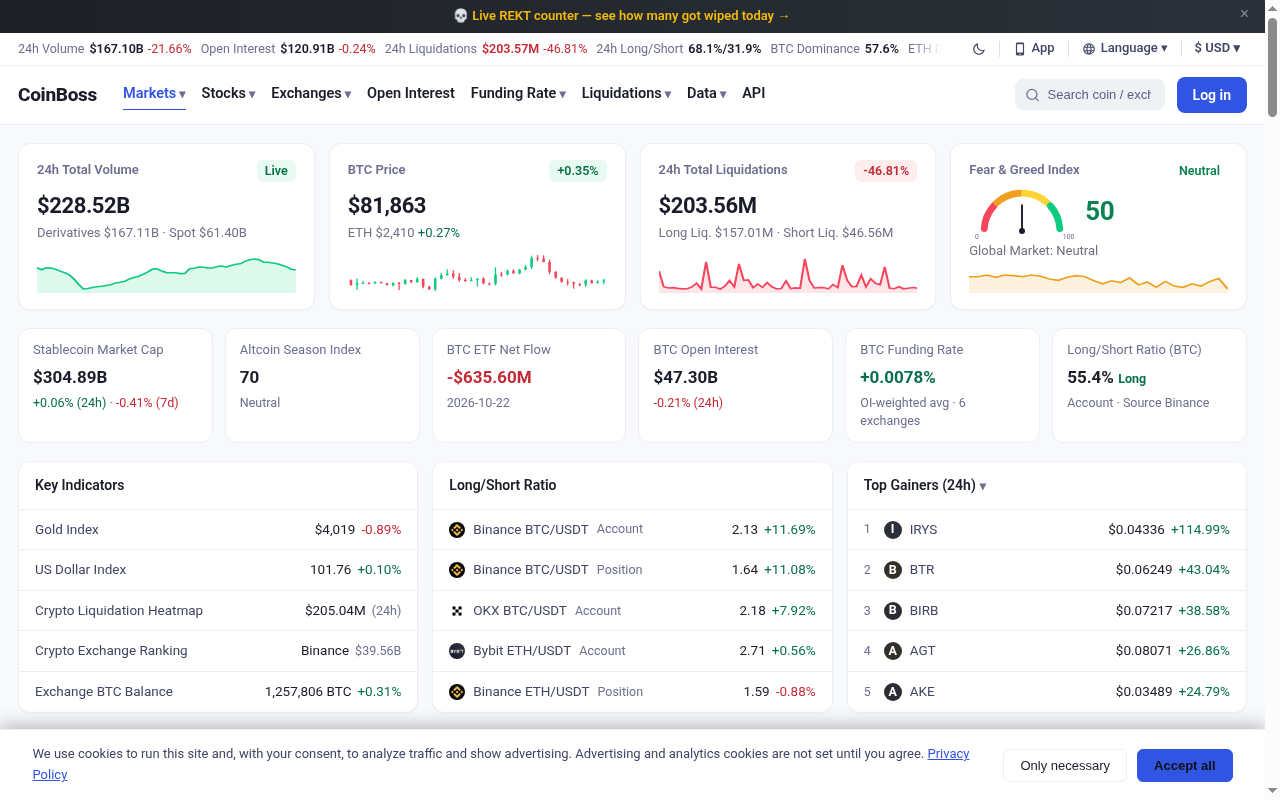Open the Language dropdown
Image resolution: width=1280 pixels, height=800 pixels.
pyautogui.click(x=1125, y=48)
